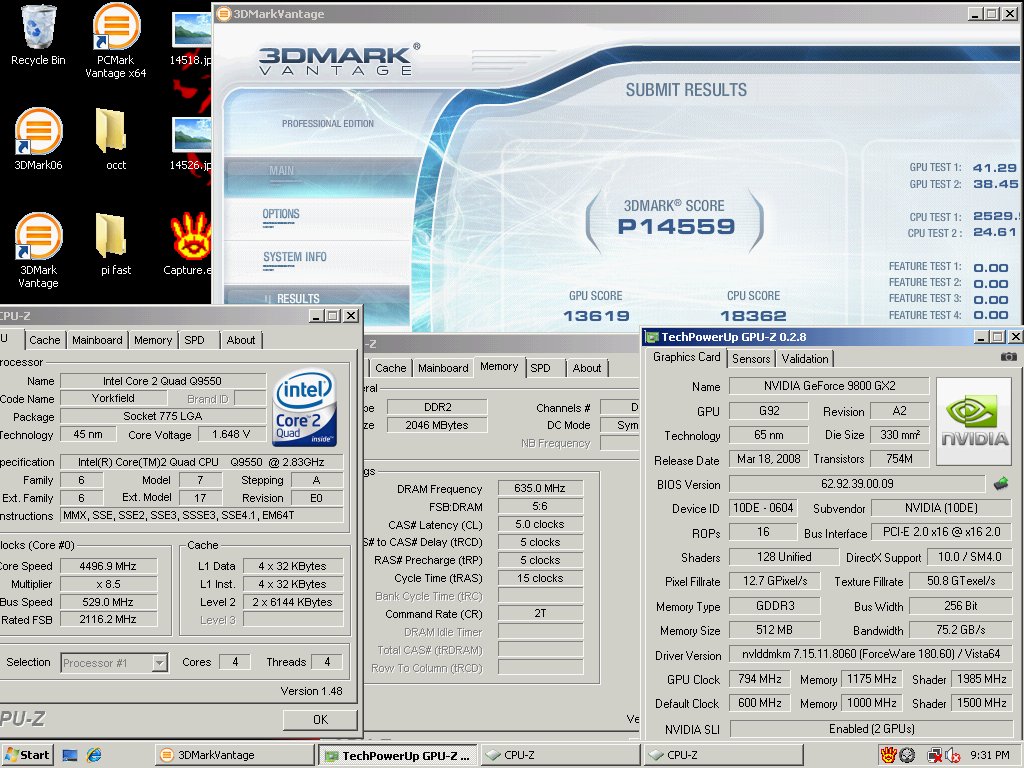
Task: Click the GPU Clock value 794 MHz
Action: (760, 679)
